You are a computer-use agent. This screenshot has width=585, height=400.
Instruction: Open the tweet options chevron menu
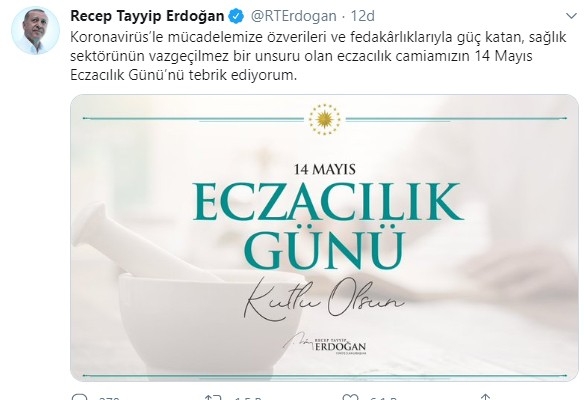571,16
